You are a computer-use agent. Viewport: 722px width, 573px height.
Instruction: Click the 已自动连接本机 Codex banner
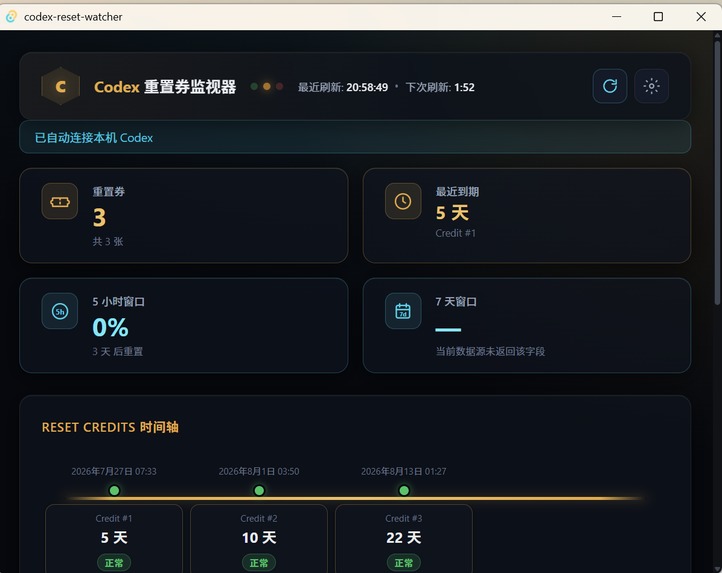(355, 137)
